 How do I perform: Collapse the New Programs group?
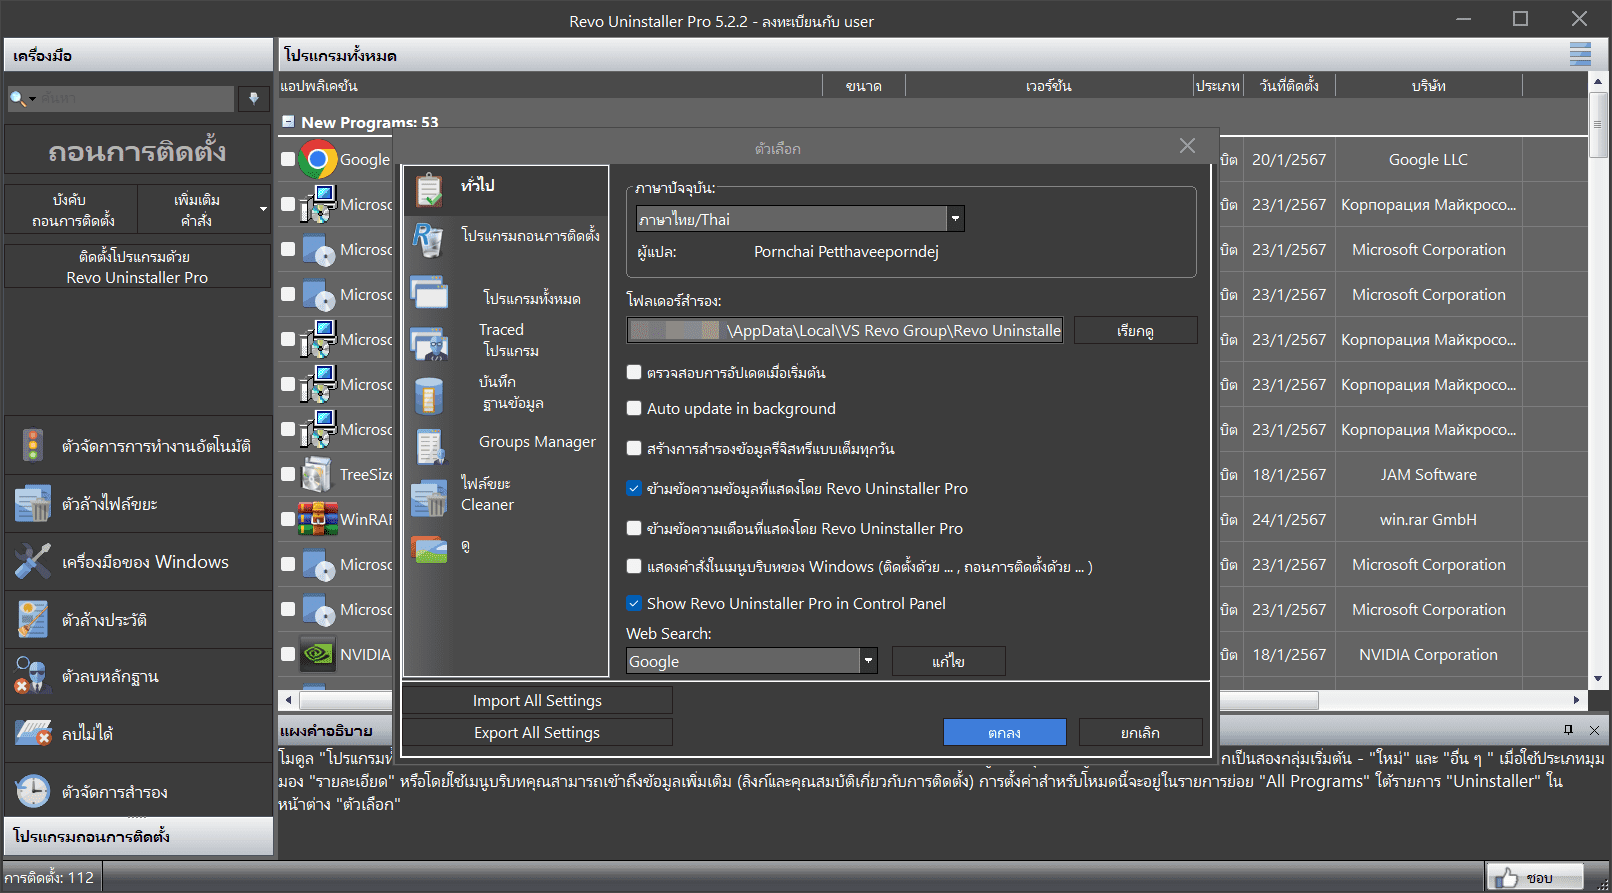288,122
